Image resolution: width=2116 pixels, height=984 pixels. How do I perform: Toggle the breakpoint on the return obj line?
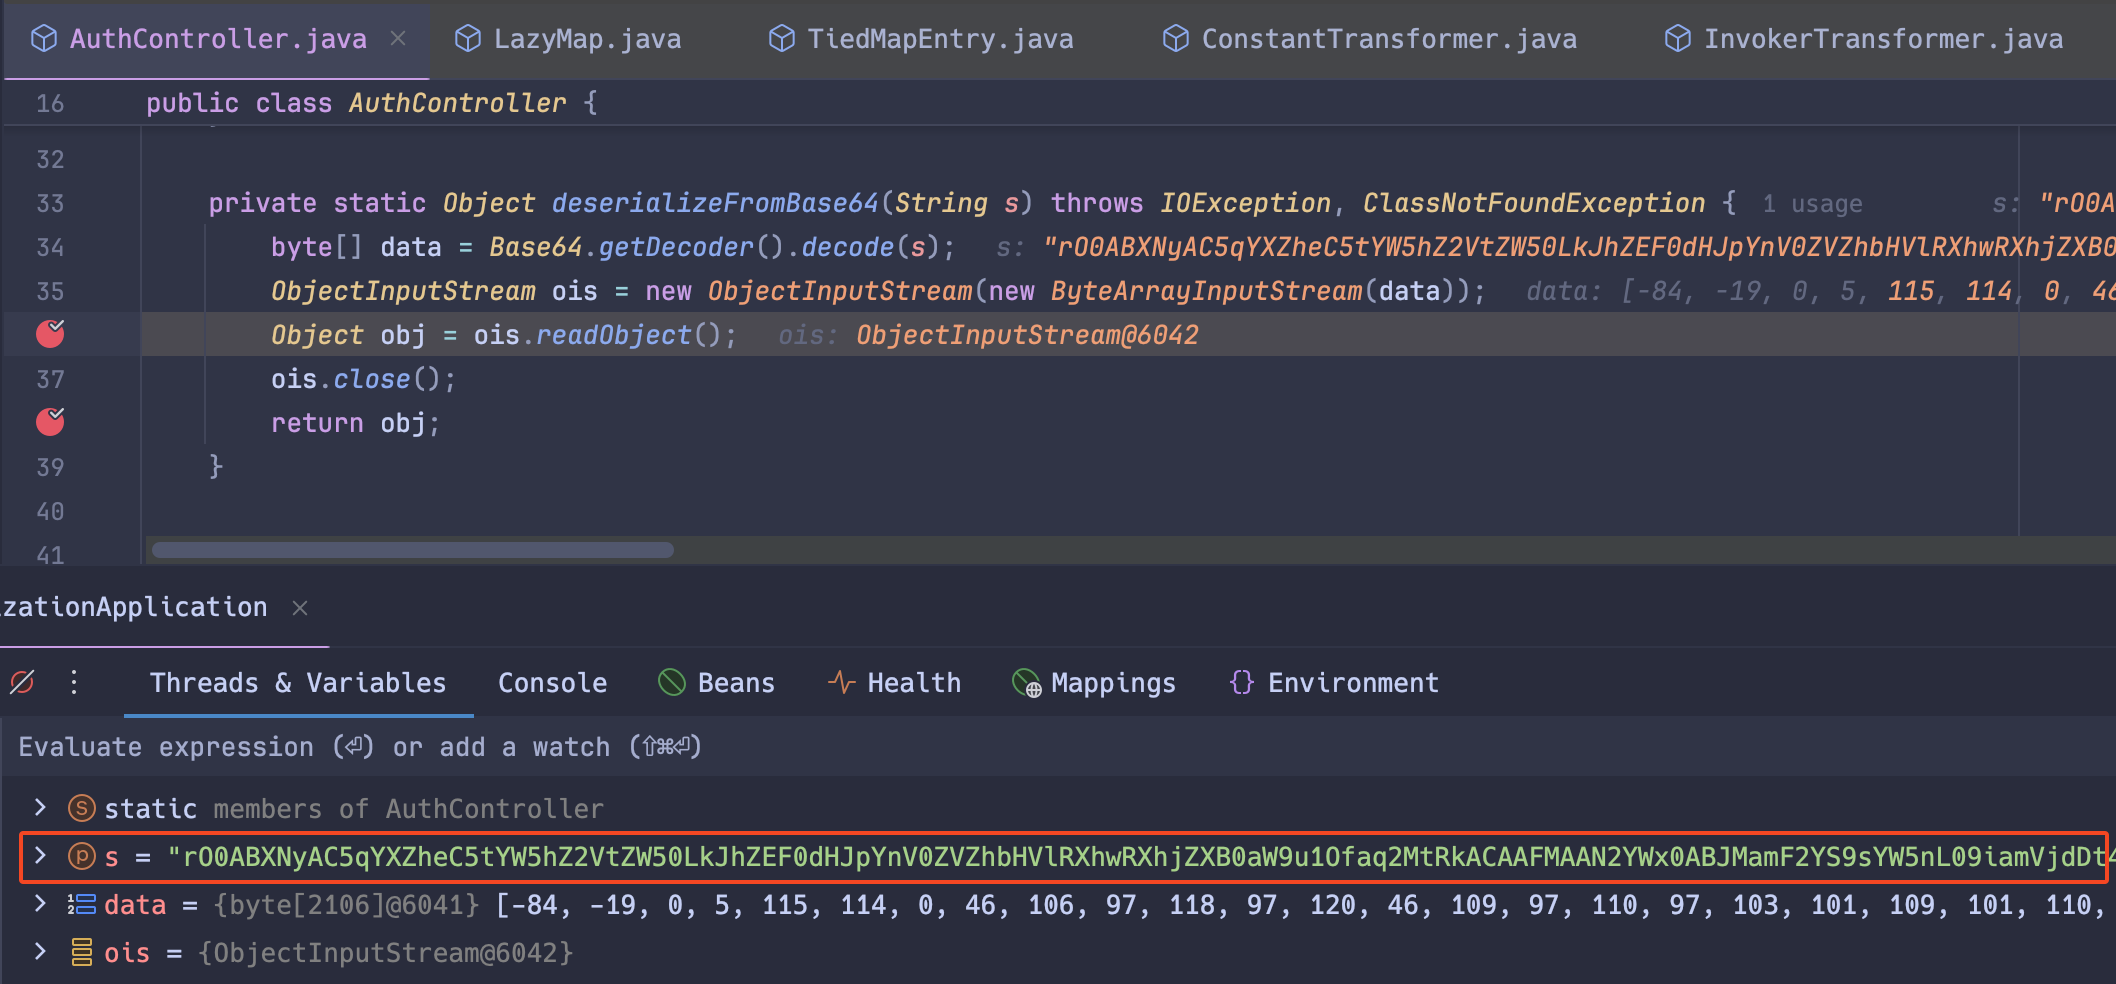(x=49, y=421)
